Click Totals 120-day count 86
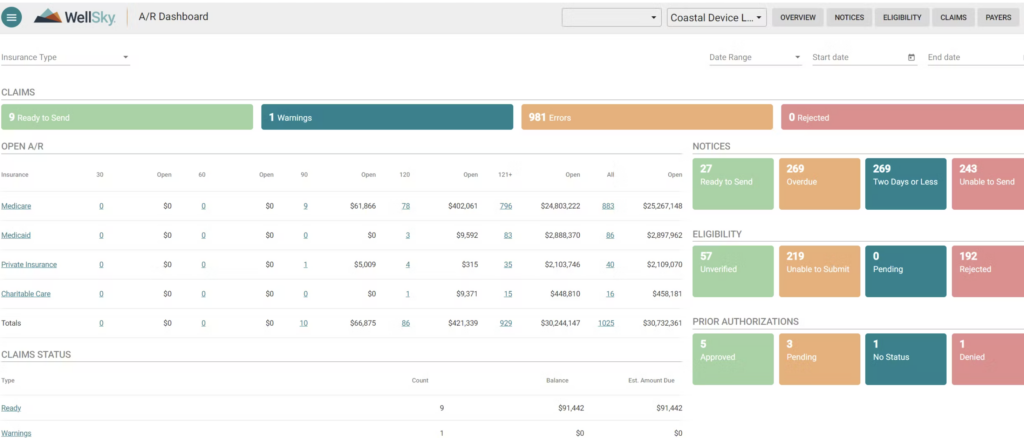 pyautogui.click(x=406, y=323)
